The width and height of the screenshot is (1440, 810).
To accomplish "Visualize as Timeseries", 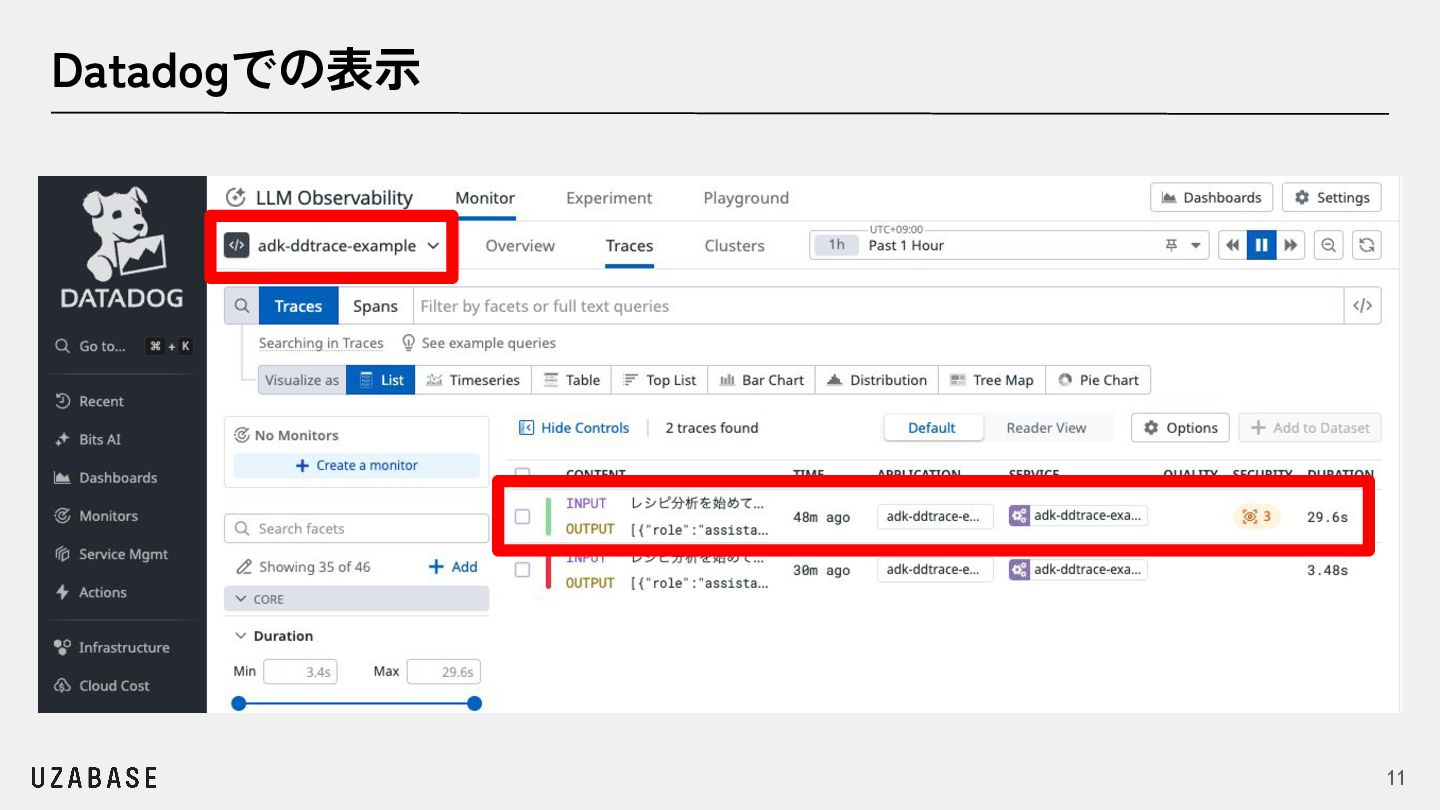I will pos(473,380).
